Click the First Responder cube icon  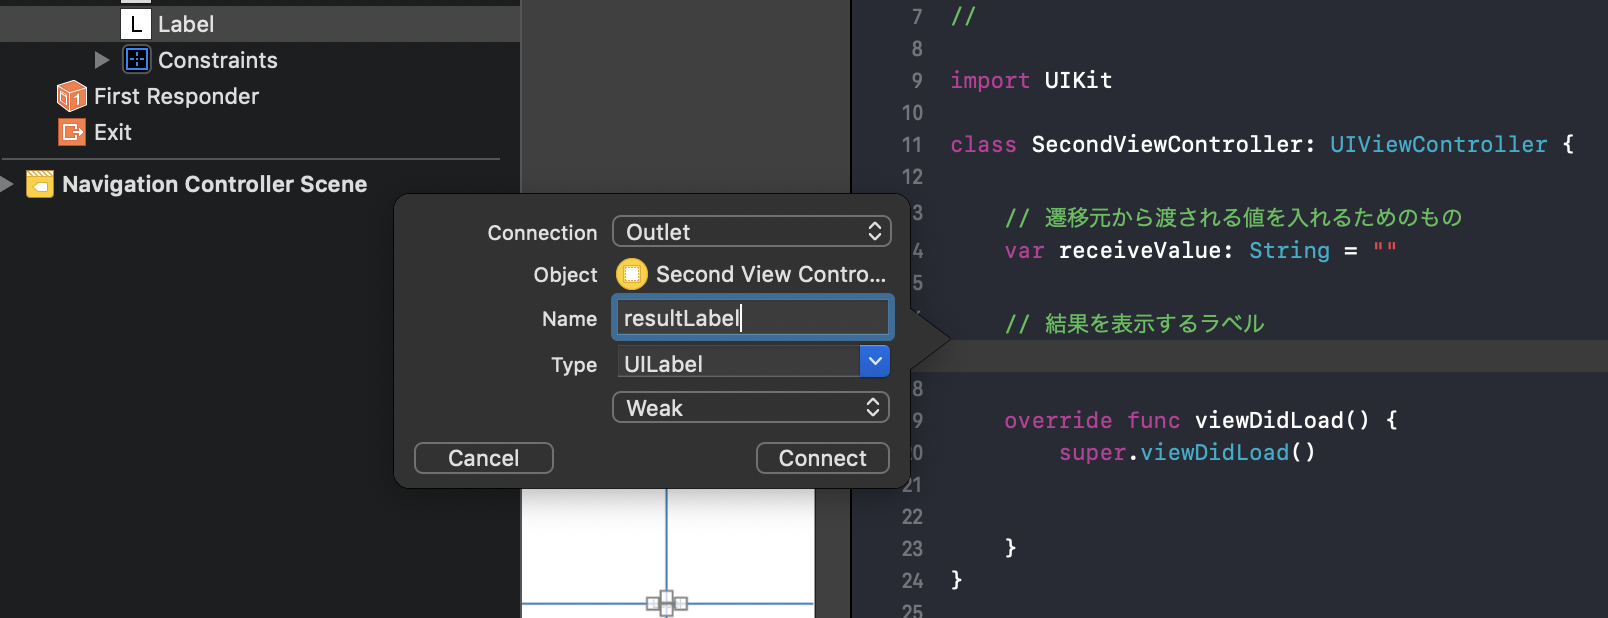pos(72,96)
